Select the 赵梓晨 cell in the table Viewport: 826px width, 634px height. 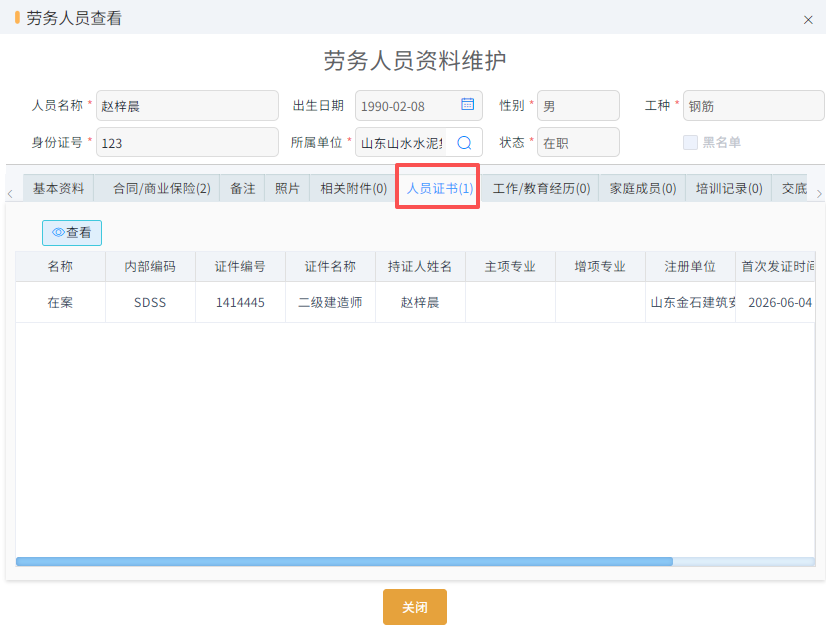tap(420, 302)
